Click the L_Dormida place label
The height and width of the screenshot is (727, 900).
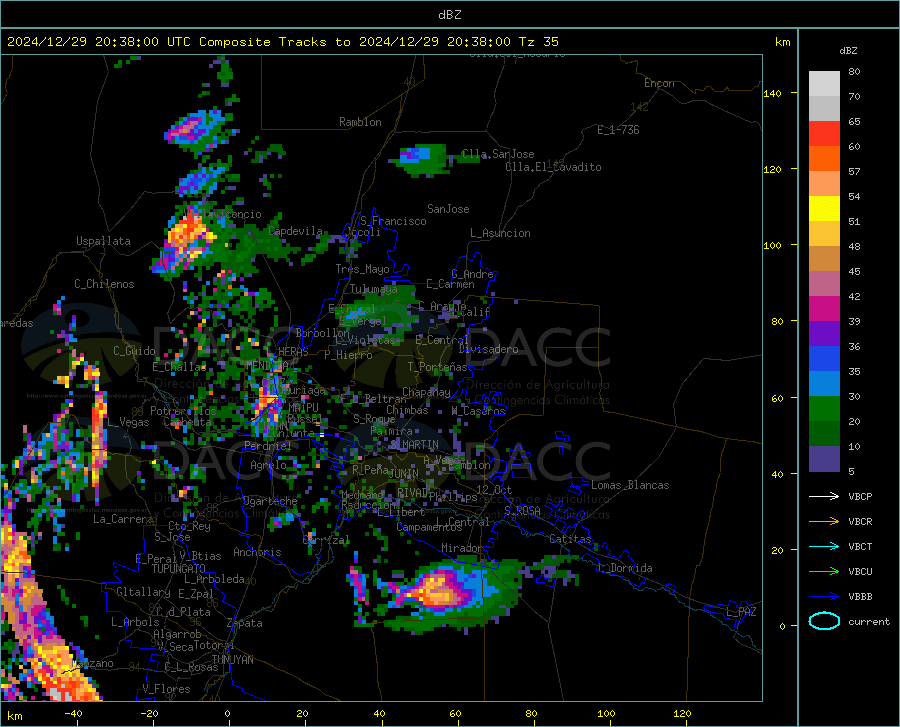pyautogui.click(x=625, y=568)
